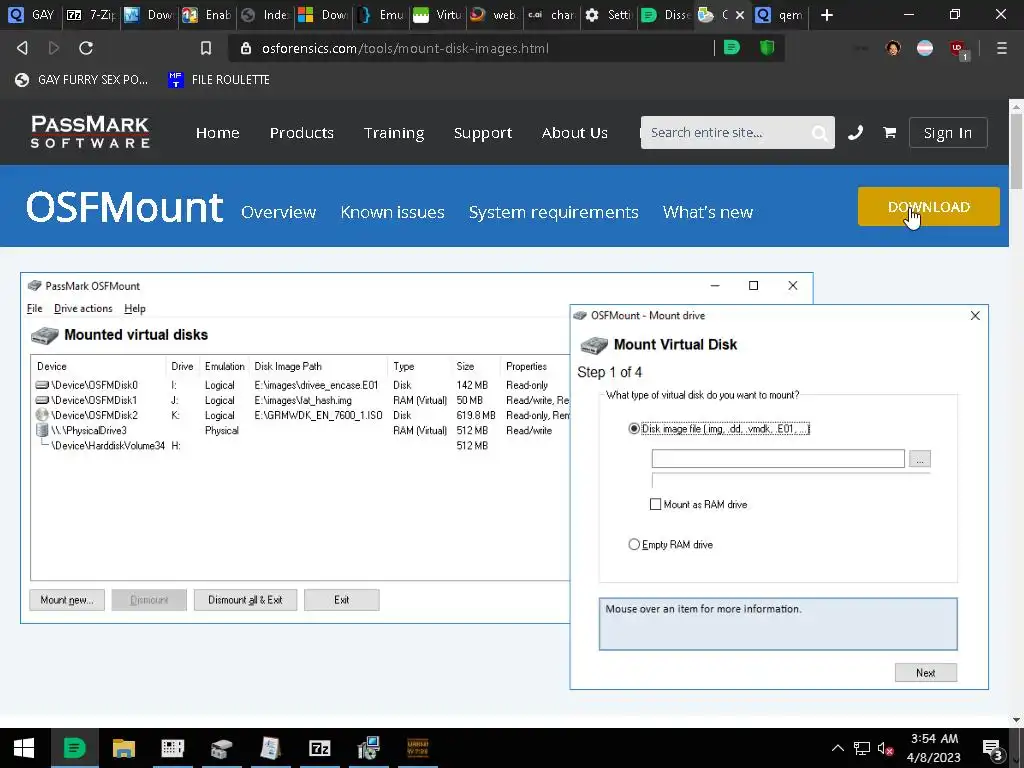Click the green shield icon in address bar

[x=767, y=48]
